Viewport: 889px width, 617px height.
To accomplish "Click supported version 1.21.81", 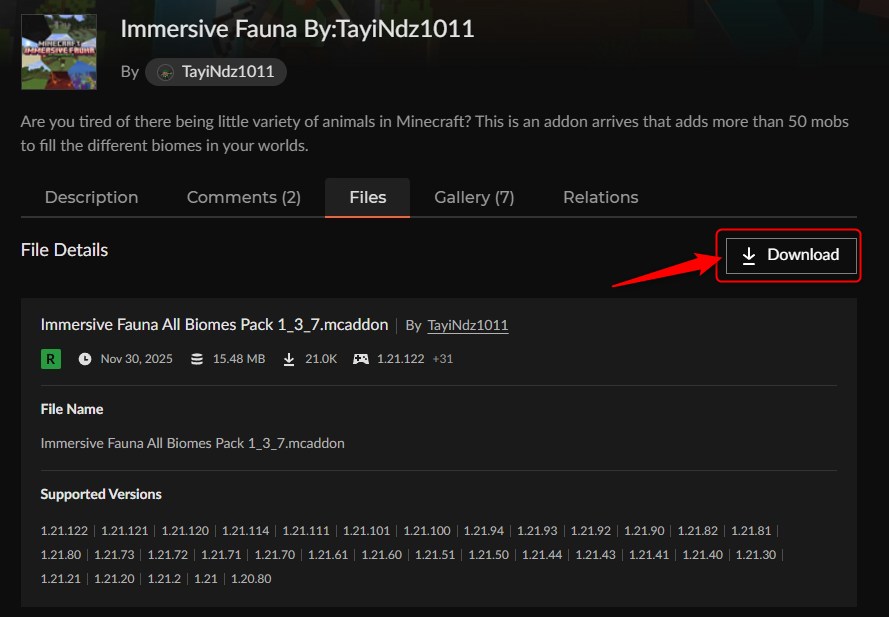I will [x=751, y=531].
